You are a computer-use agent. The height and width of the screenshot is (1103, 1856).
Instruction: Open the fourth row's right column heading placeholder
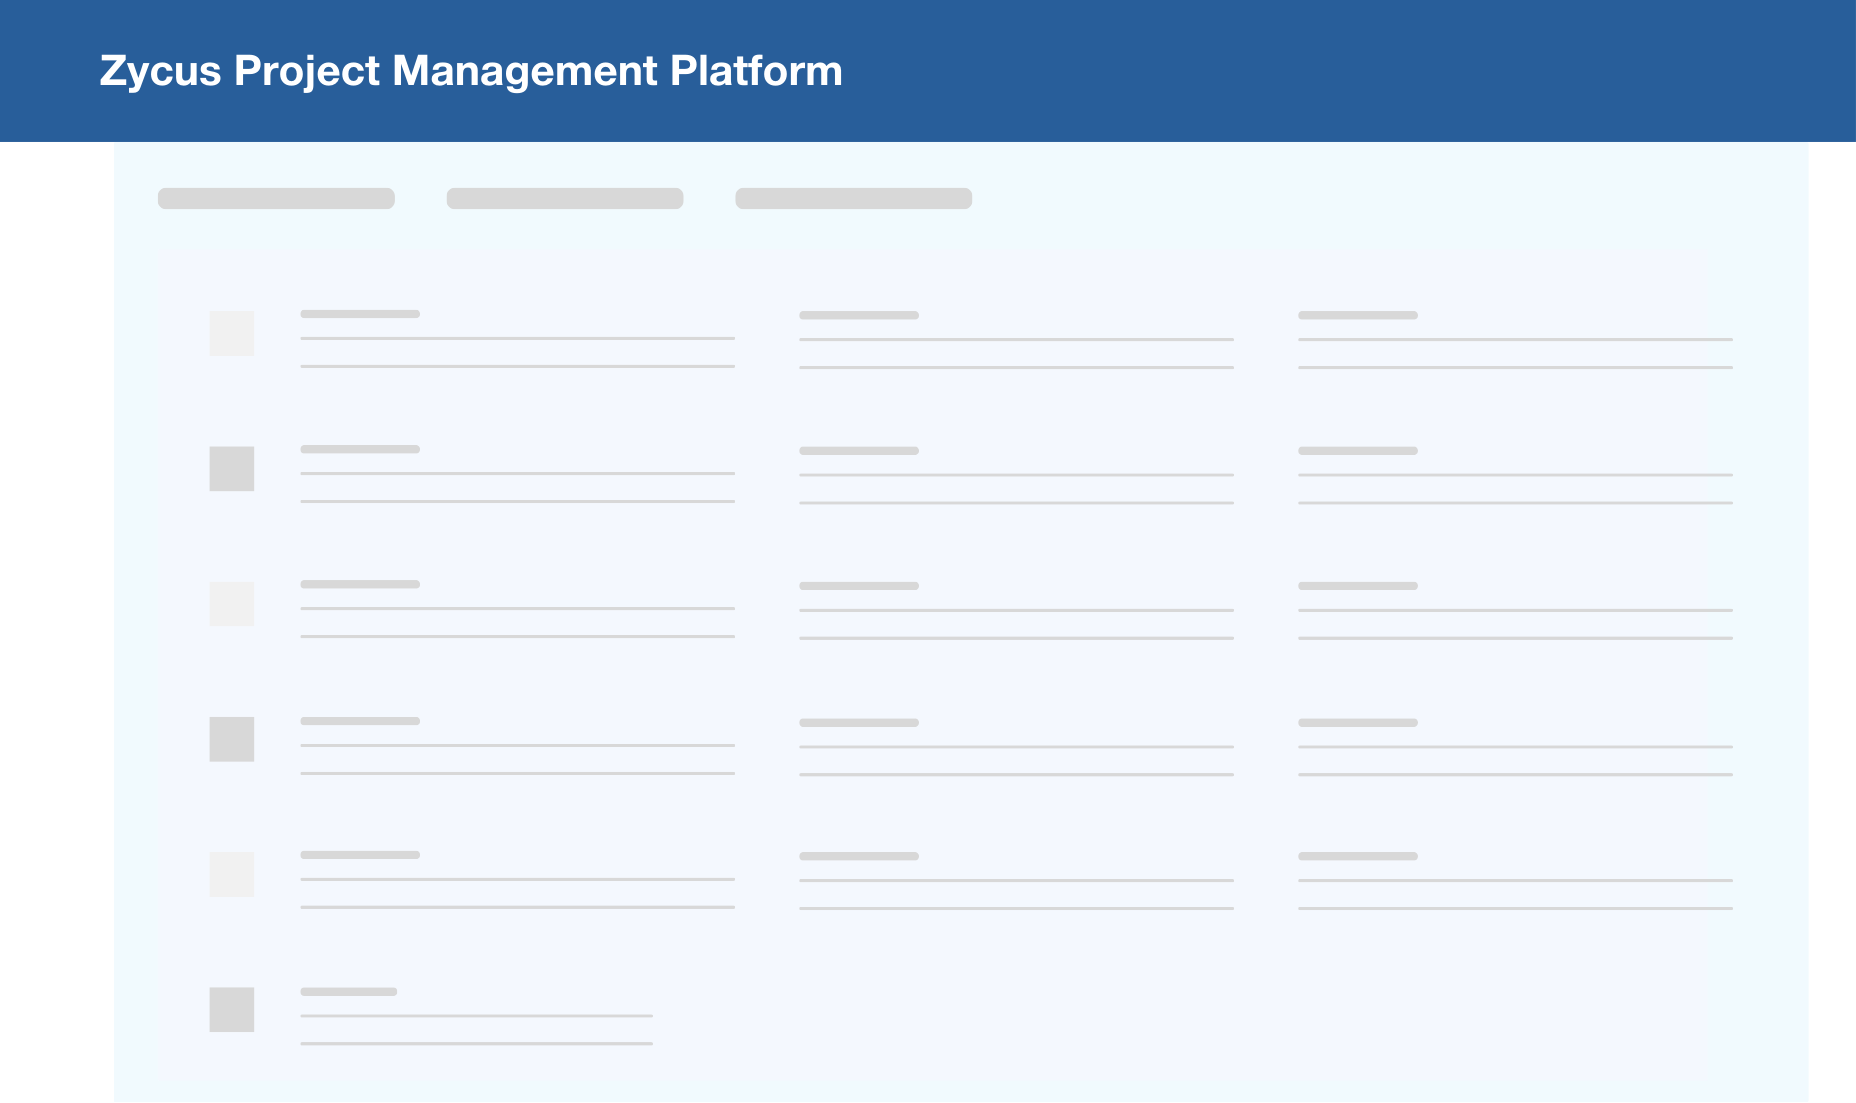[1358, 722]
